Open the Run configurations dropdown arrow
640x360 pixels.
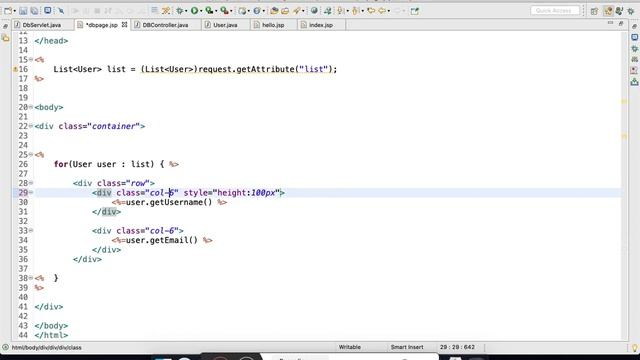(x=201, y=11)
